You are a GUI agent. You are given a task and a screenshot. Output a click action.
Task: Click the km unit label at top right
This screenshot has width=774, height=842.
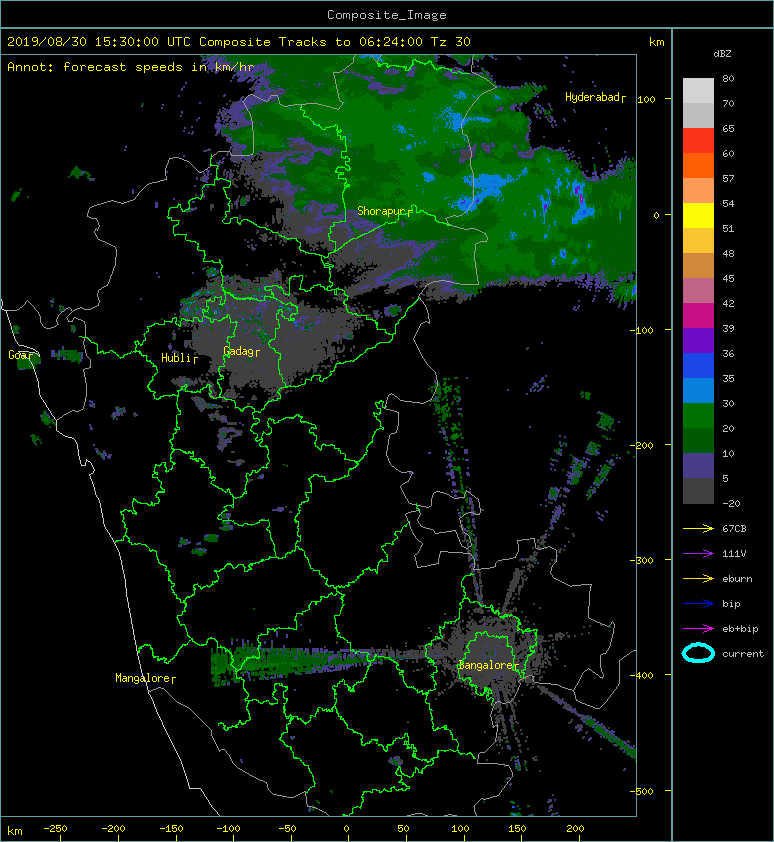pos(656,42)
